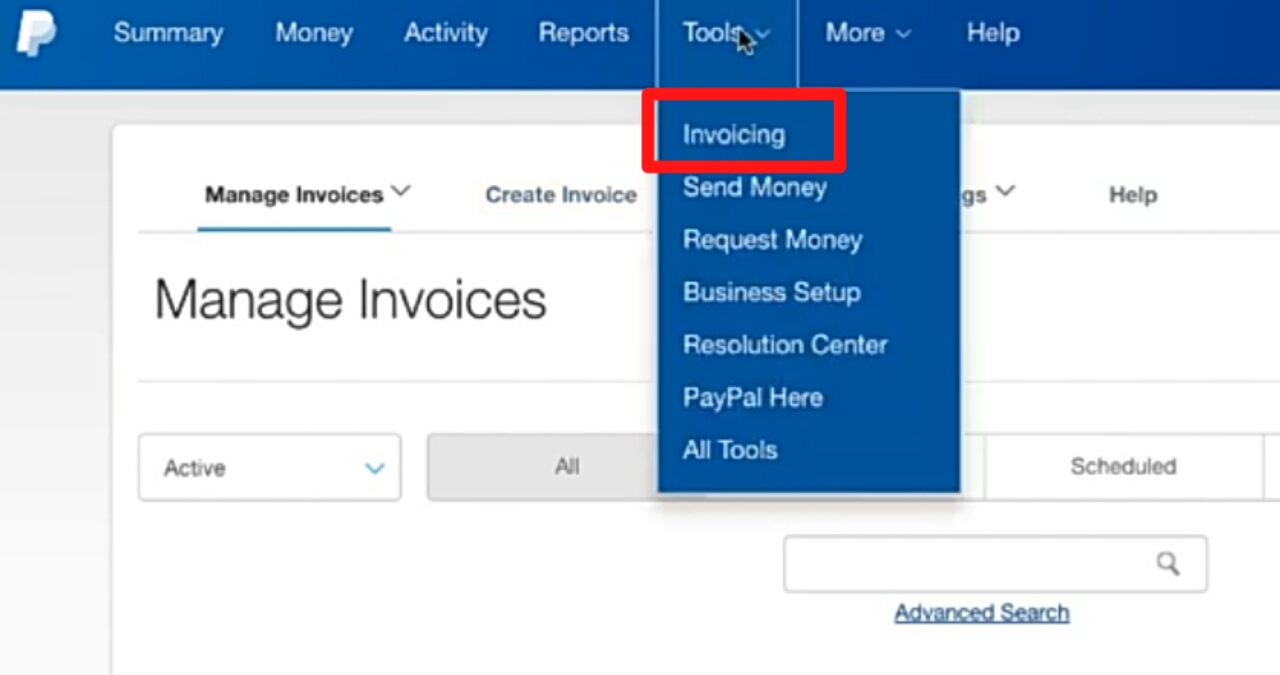Open Reports from the top navigation

click(583, 33)
